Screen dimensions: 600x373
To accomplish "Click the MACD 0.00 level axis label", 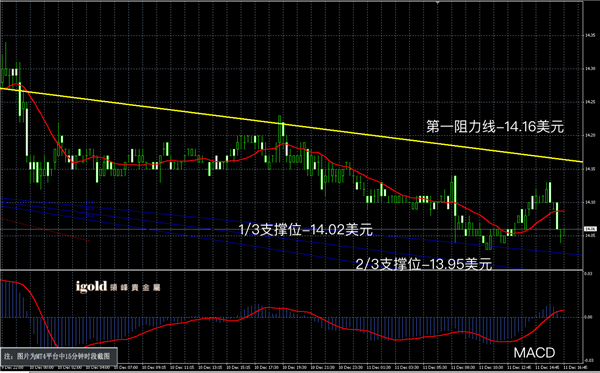I will (x=590, y=317).
